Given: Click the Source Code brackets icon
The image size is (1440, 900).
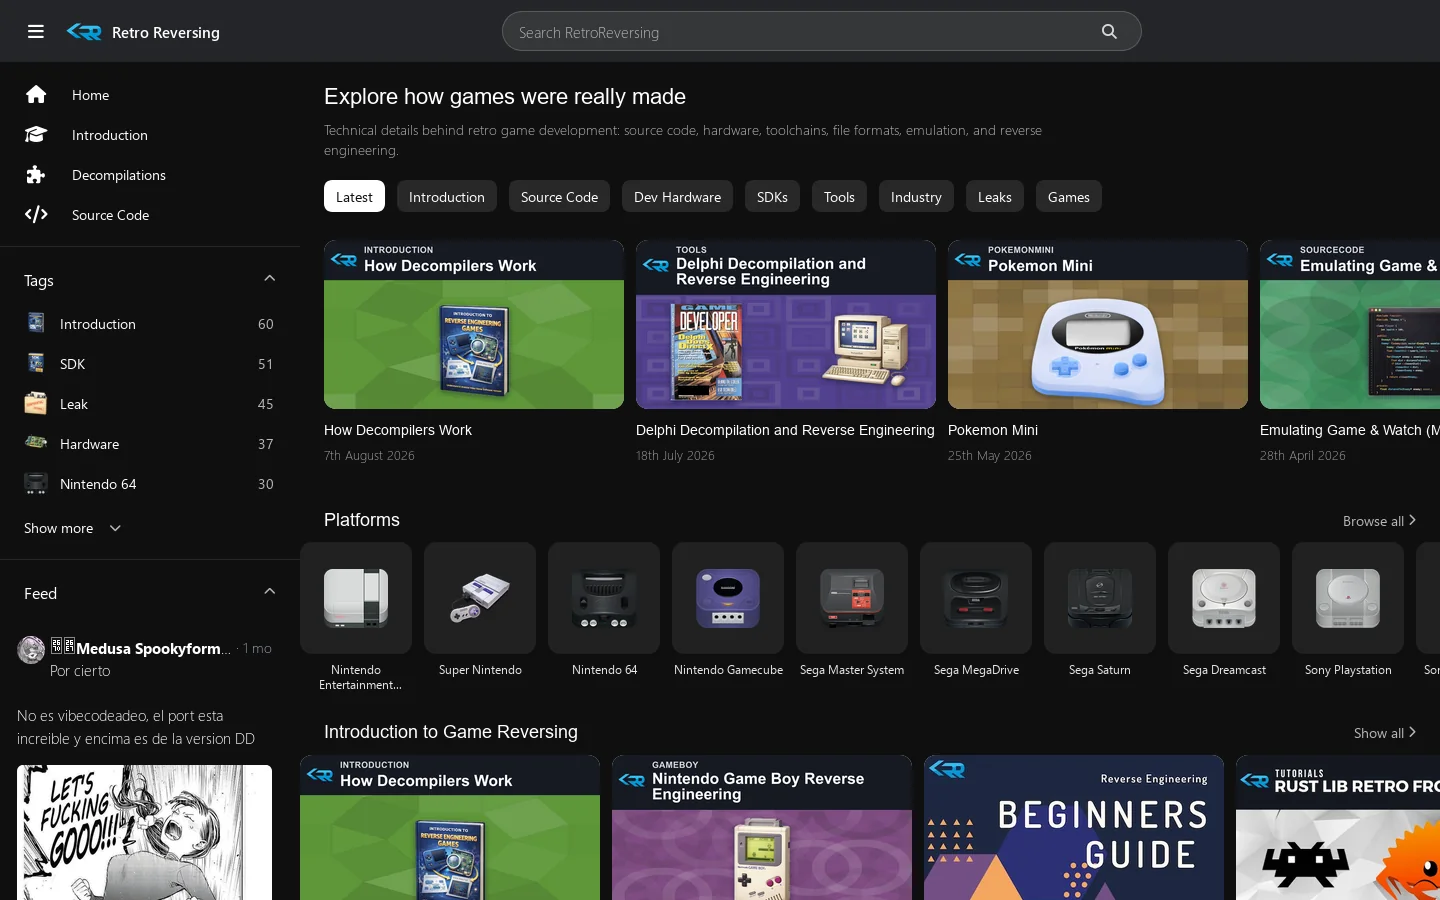Looking at the screenshot, I should (x=36, y=214).
